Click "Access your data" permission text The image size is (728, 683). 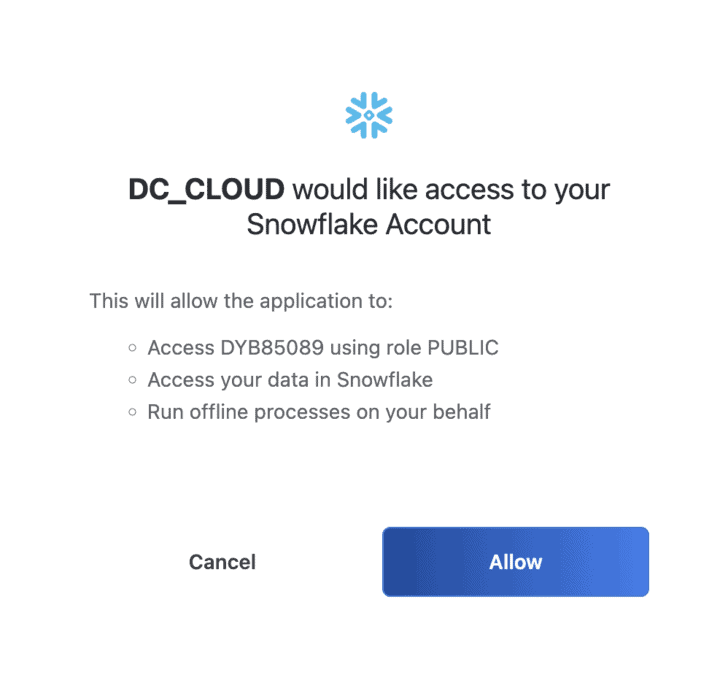[231, 380]
